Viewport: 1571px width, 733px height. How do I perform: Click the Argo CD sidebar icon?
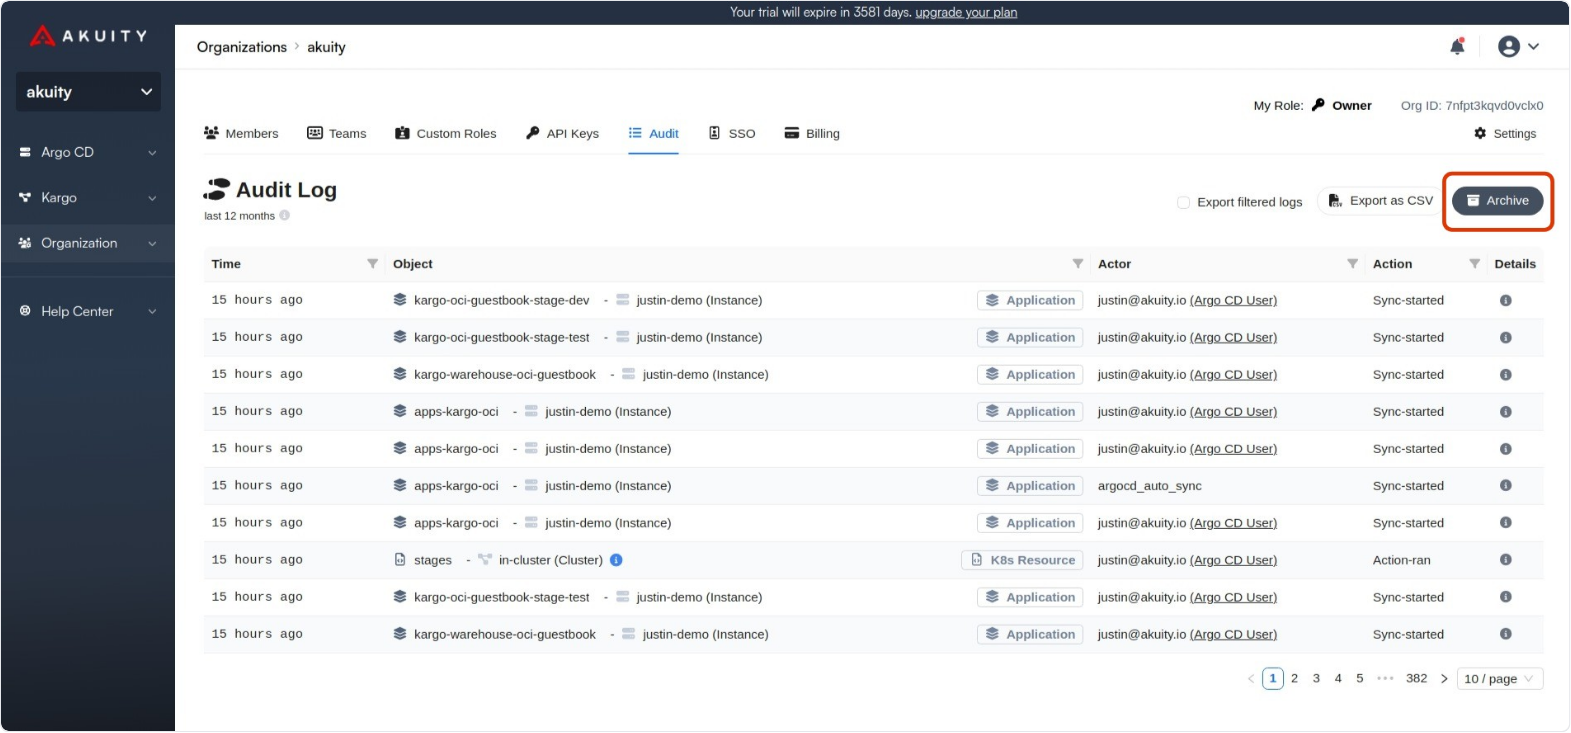25,152
